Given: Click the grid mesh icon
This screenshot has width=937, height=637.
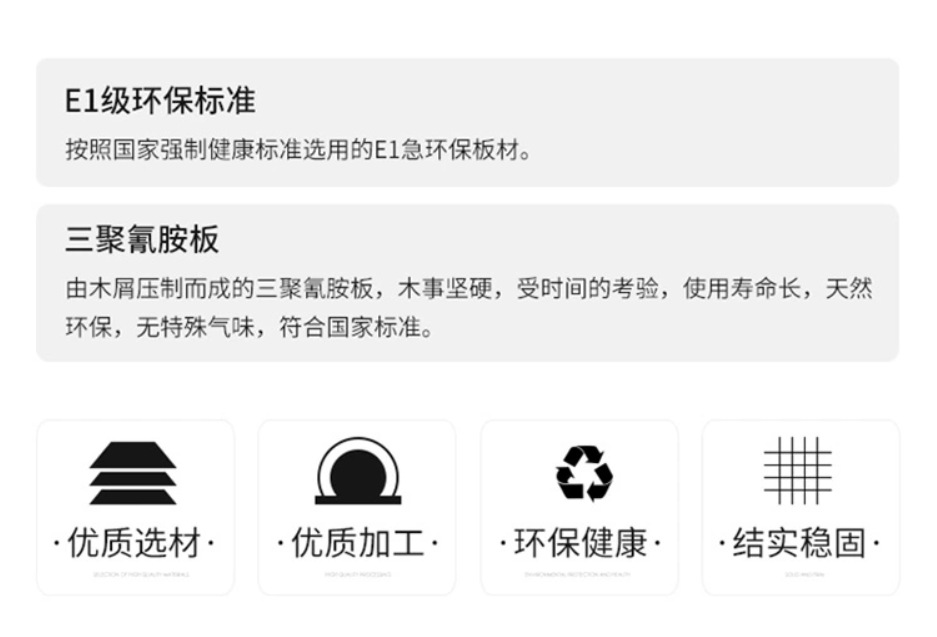Looking at the screenshot, I should tap(798, 470).
